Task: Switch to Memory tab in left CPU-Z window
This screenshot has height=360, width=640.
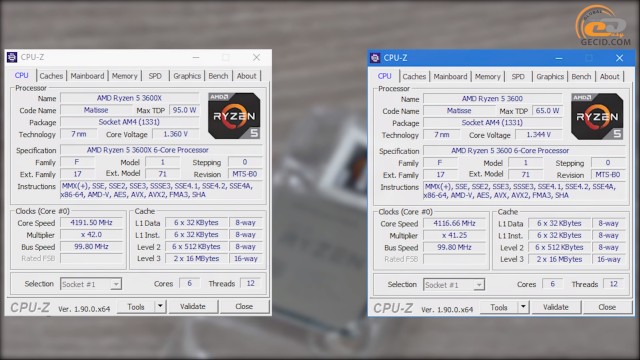Action: pos(124,76)
